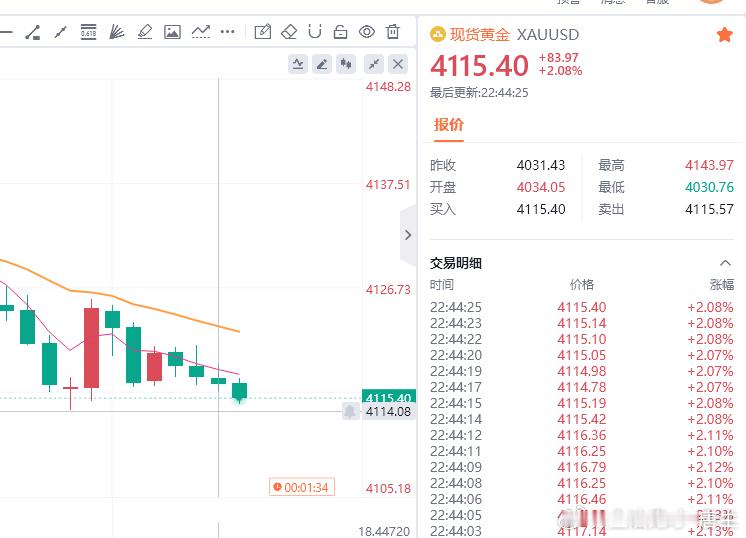Expand the side panel arrow handle
Viewport: 746px width, 538px height.
pyautogui.click(x=408, y=235)
